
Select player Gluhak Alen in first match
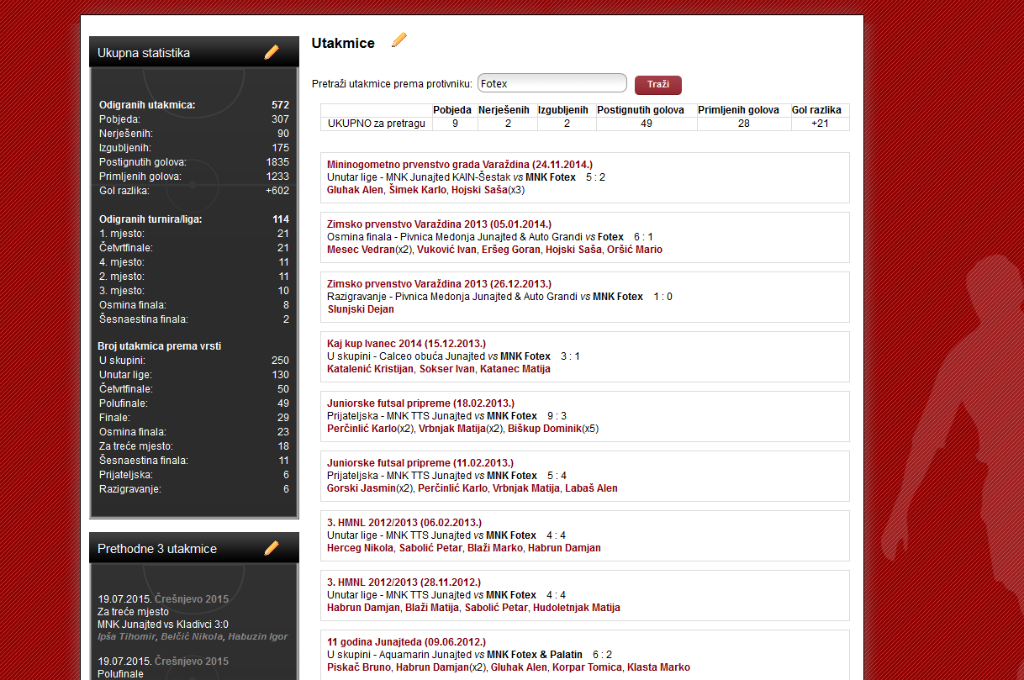click(x=355, y=190)
